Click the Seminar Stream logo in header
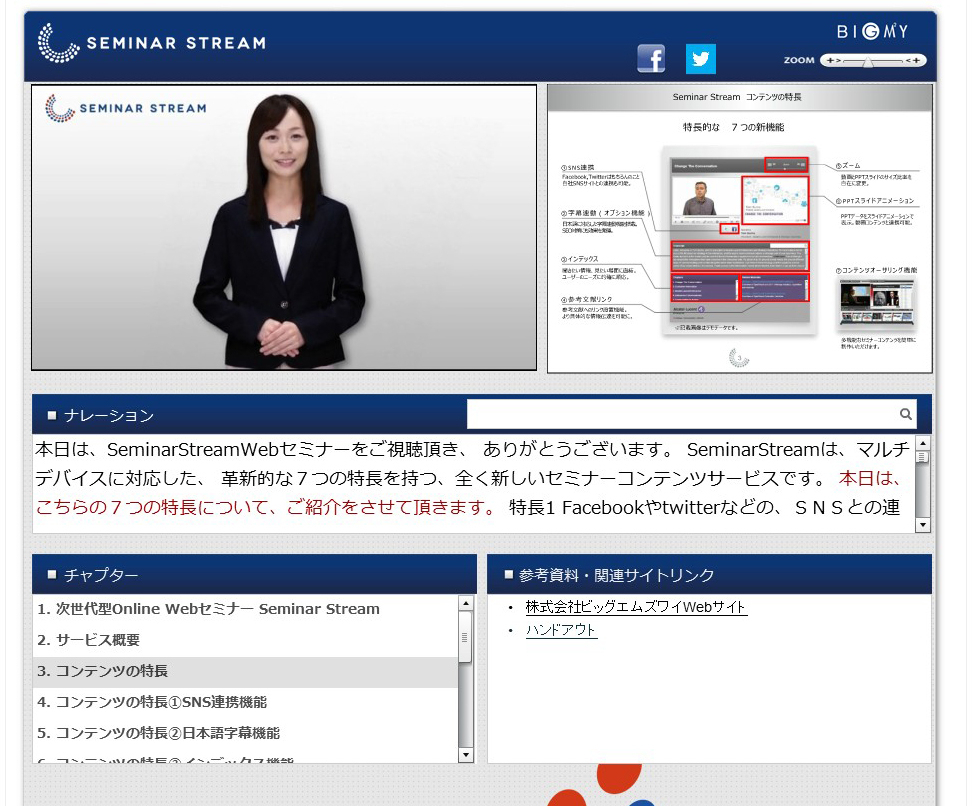 pyautogui.click(x=152, y=43)
